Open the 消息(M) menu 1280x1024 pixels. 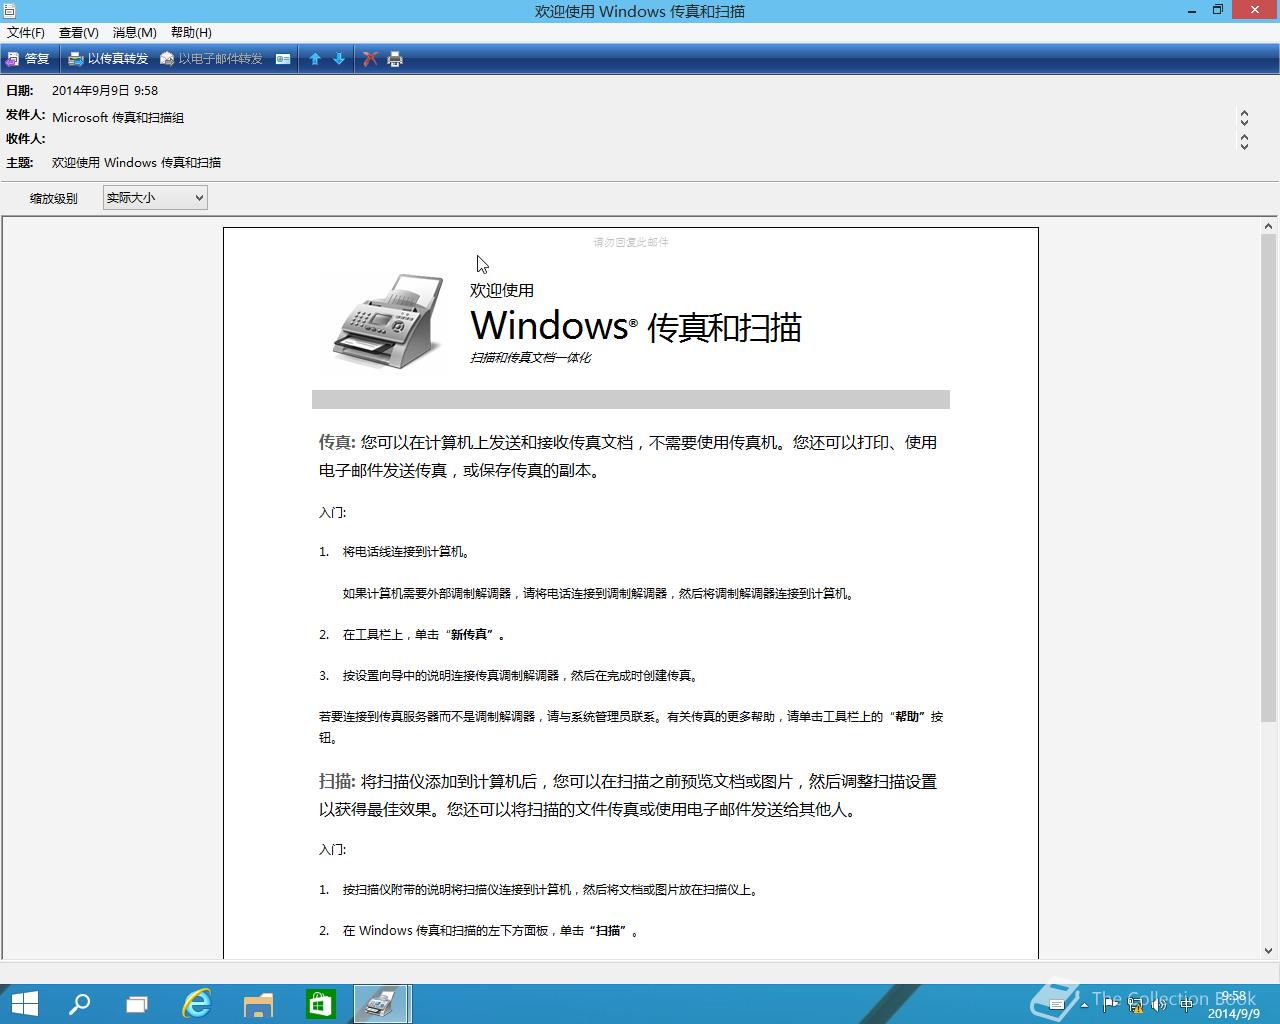tap(135, 33)
